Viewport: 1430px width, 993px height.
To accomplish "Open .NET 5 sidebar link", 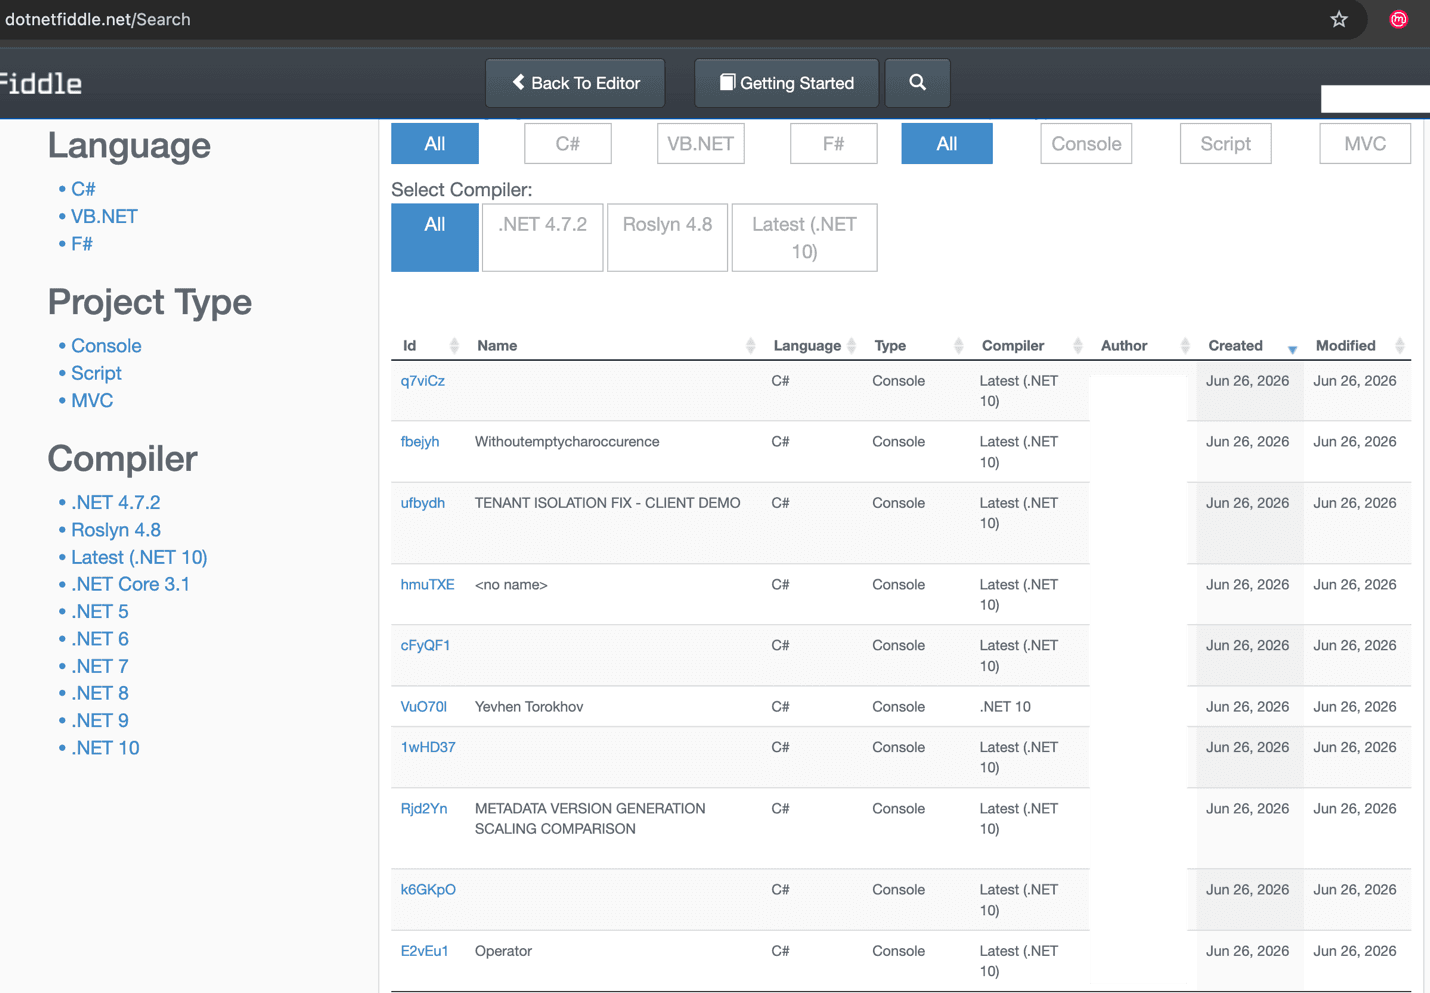I will click(x=100, y=611).
